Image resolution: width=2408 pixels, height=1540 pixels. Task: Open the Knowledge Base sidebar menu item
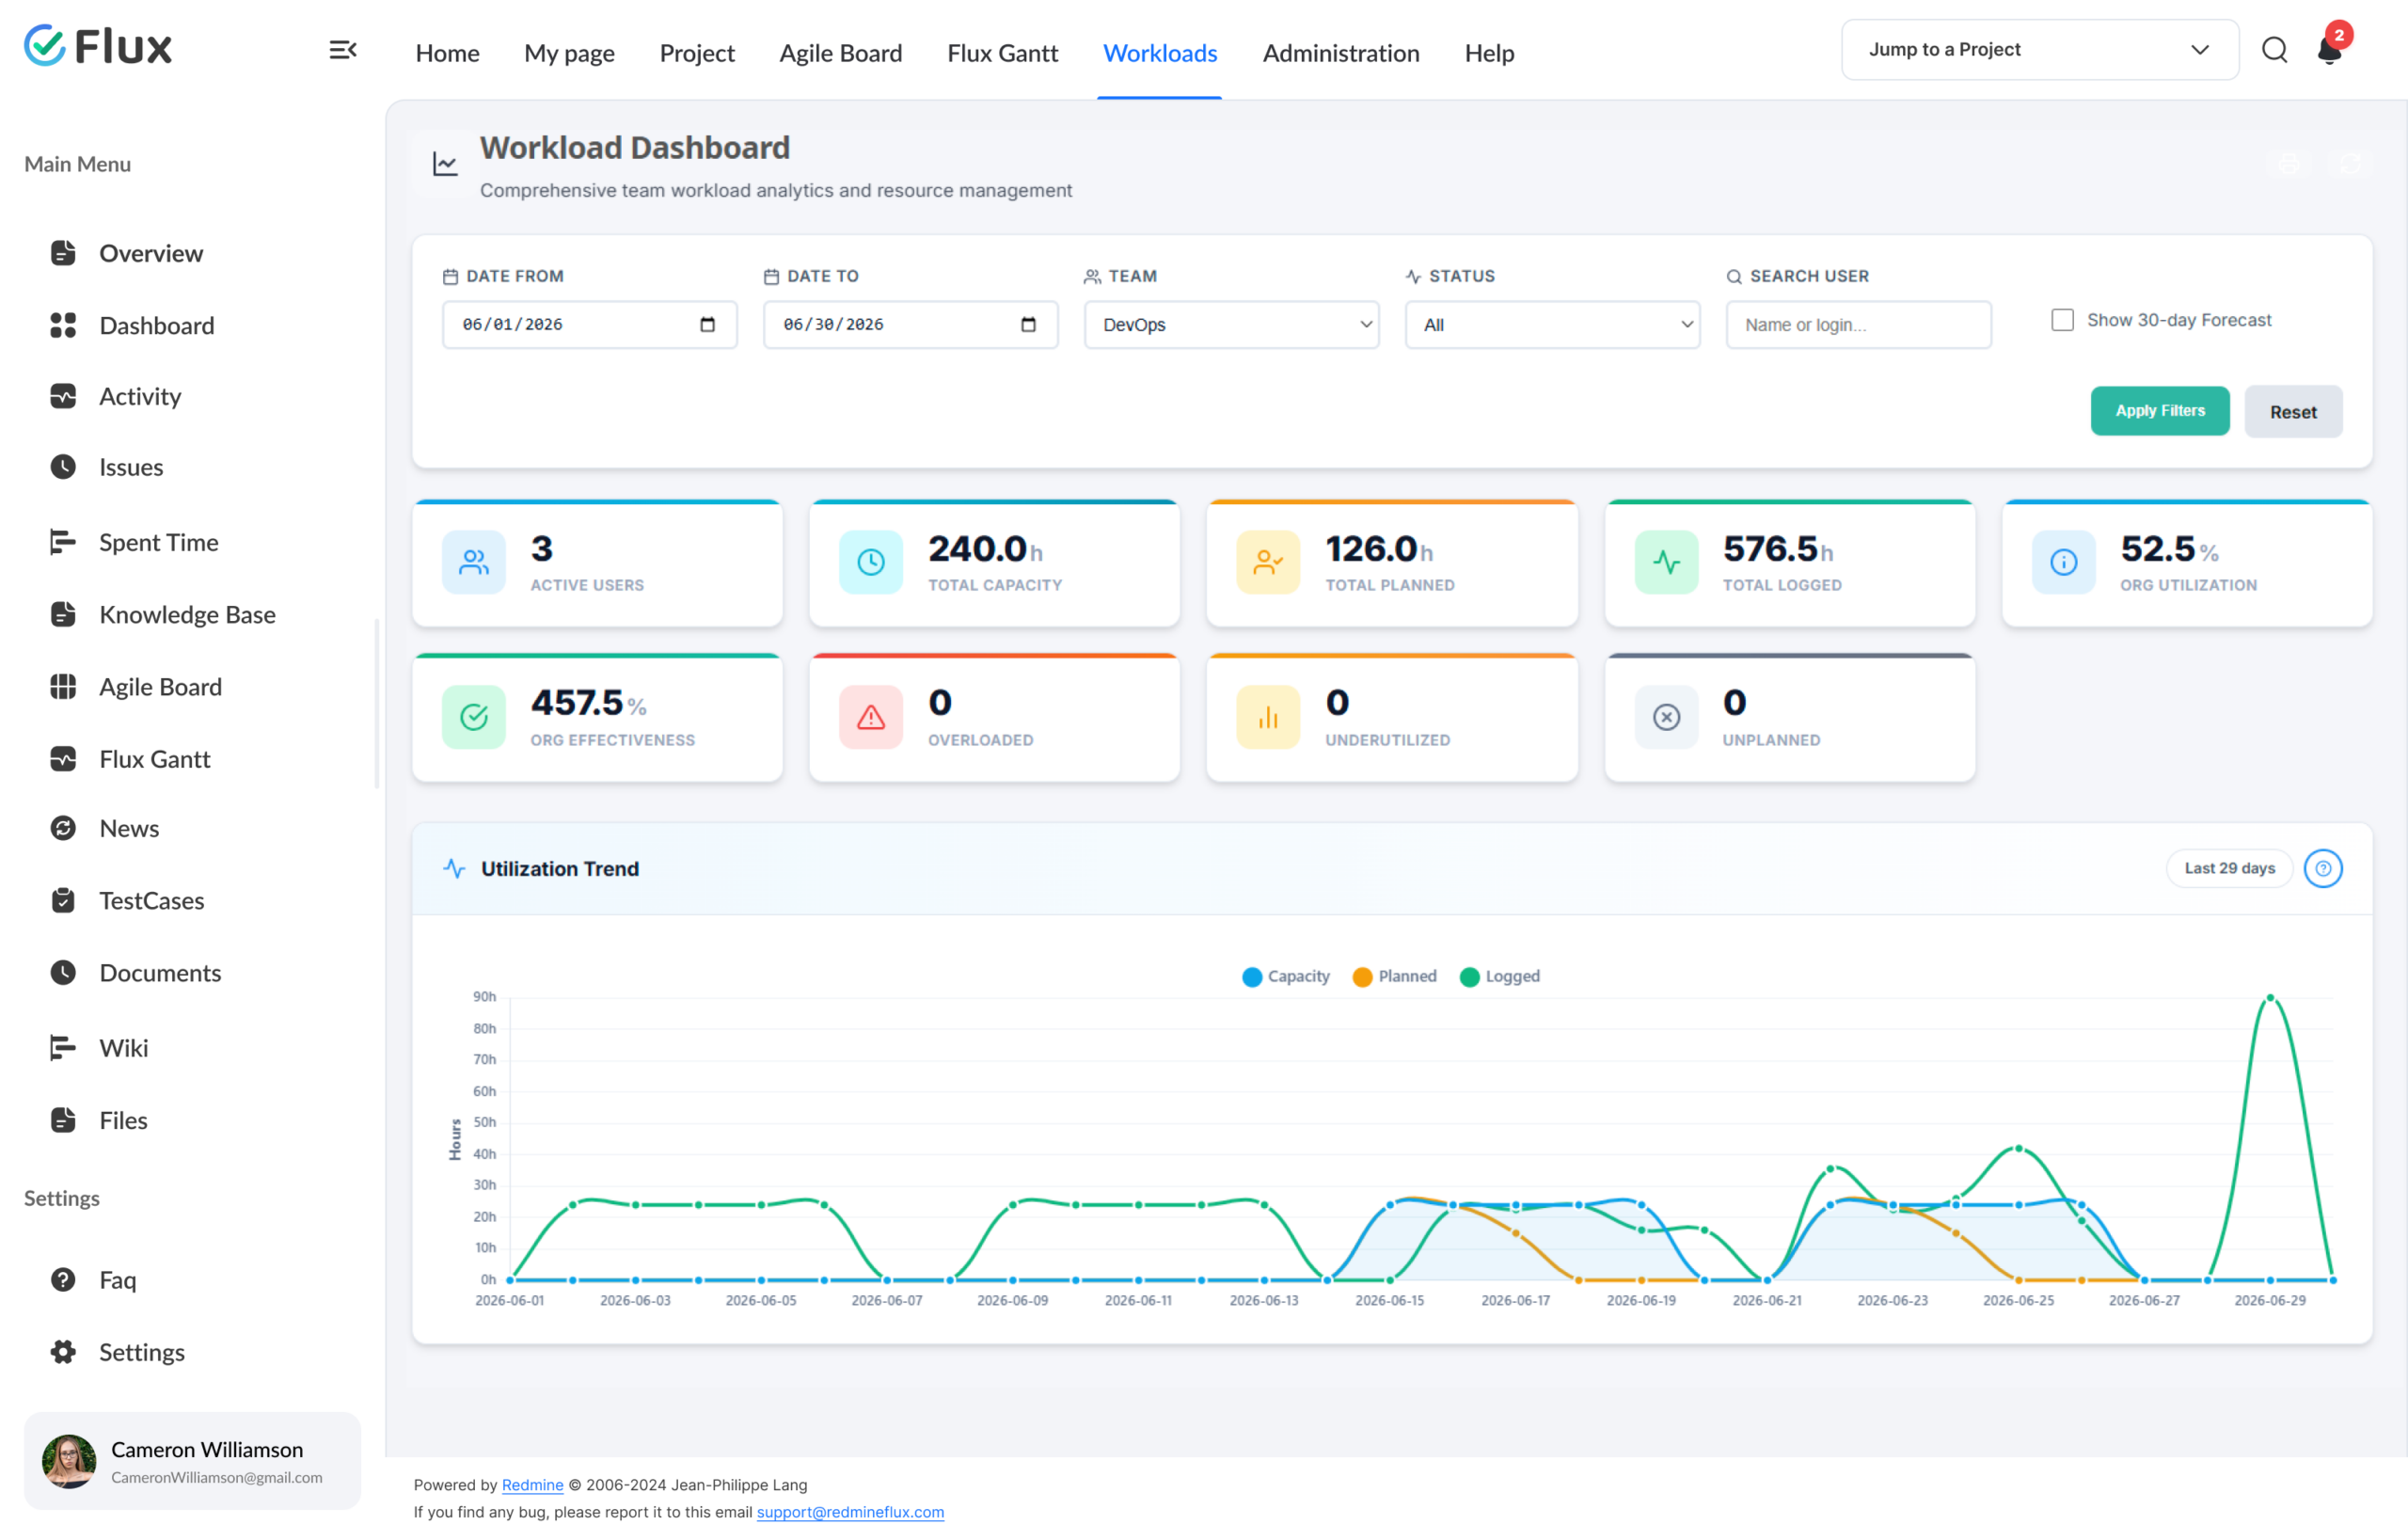187,614
